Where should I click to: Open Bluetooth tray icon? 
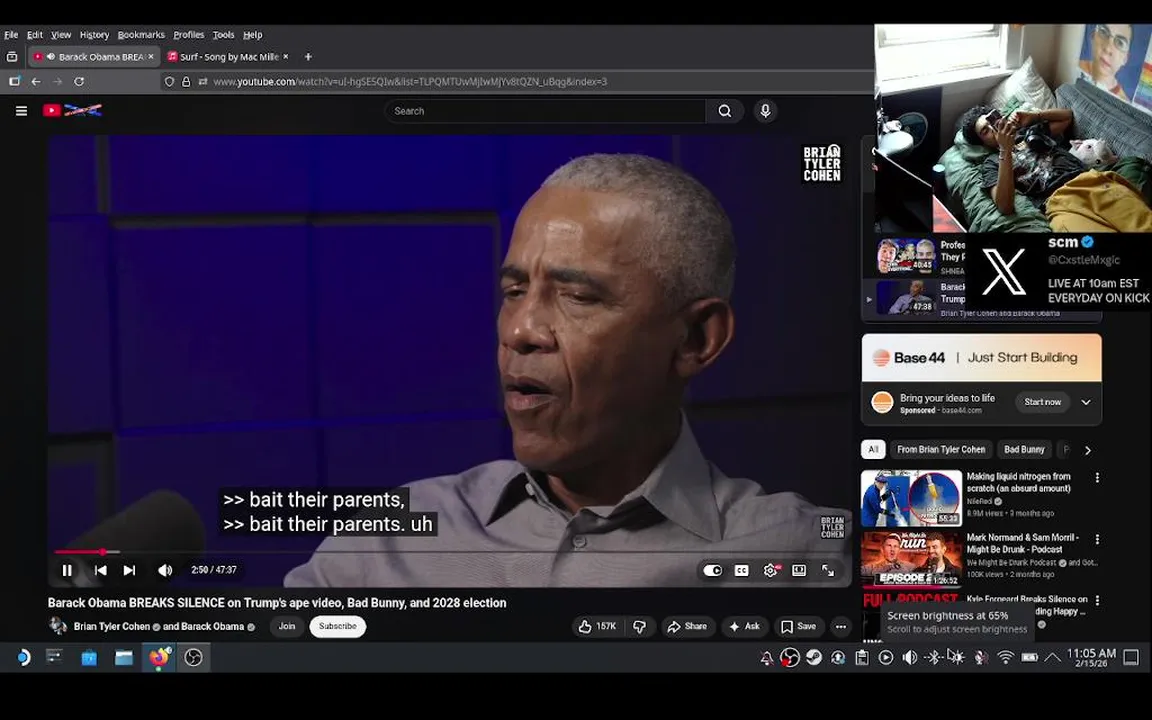pyautogui.click(x=934, y=658)
